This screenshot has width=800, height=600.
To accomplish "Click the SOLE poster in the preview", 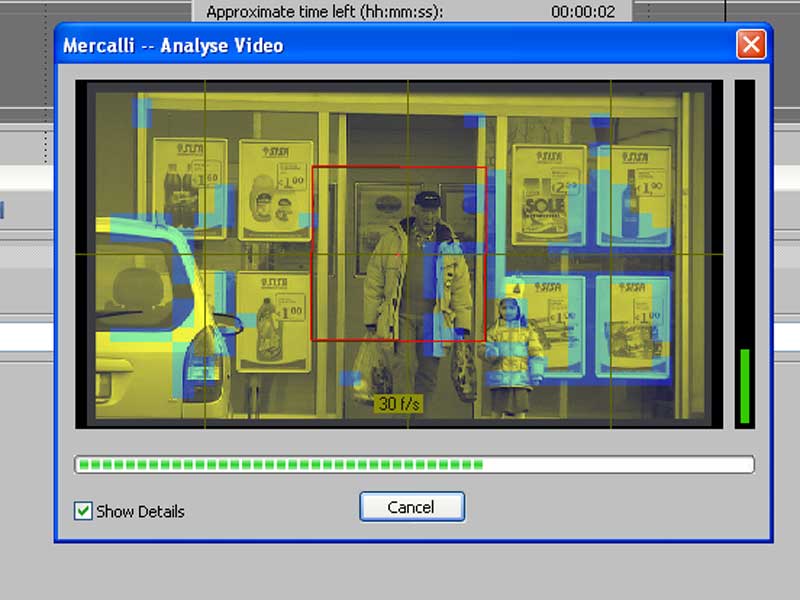I will (548, 196).
